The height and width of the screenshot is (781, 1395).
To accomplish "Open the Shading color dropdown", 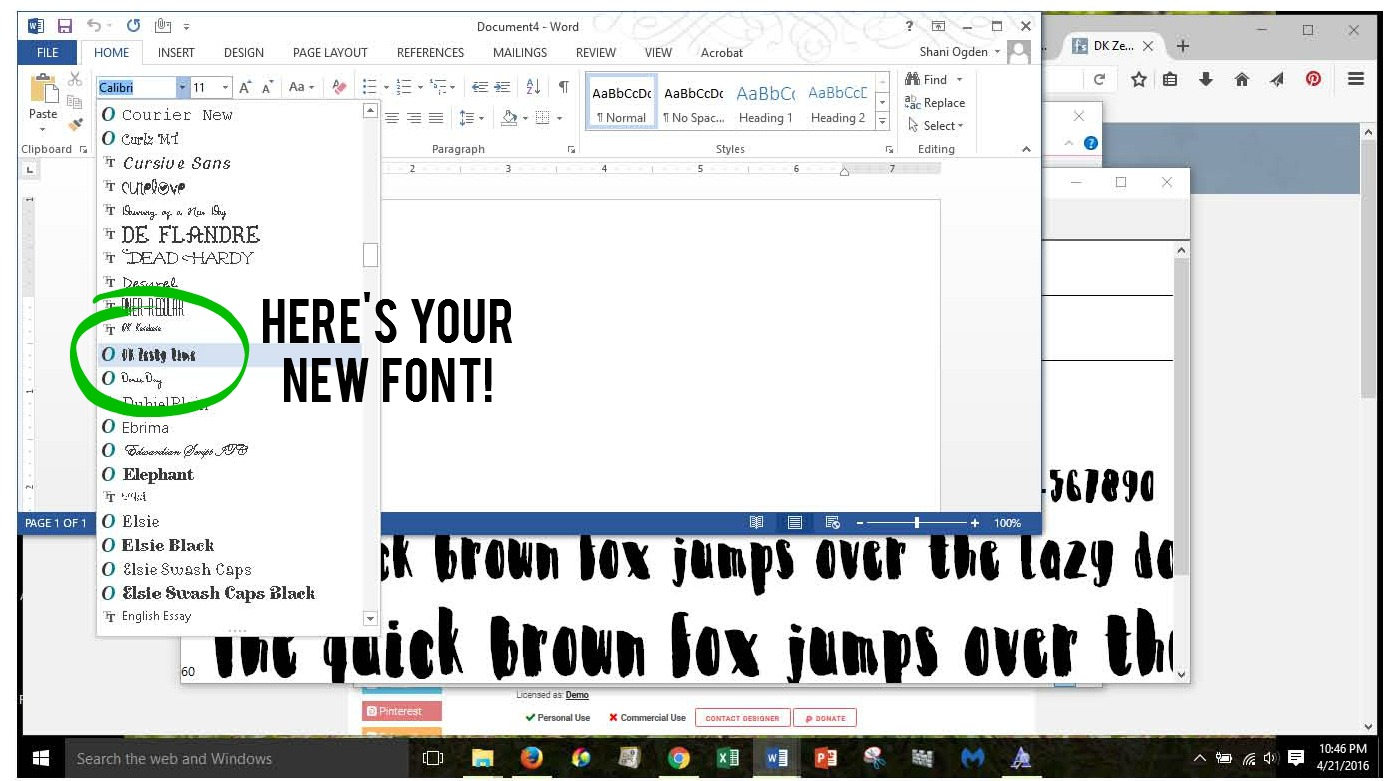I will (523, 118).
